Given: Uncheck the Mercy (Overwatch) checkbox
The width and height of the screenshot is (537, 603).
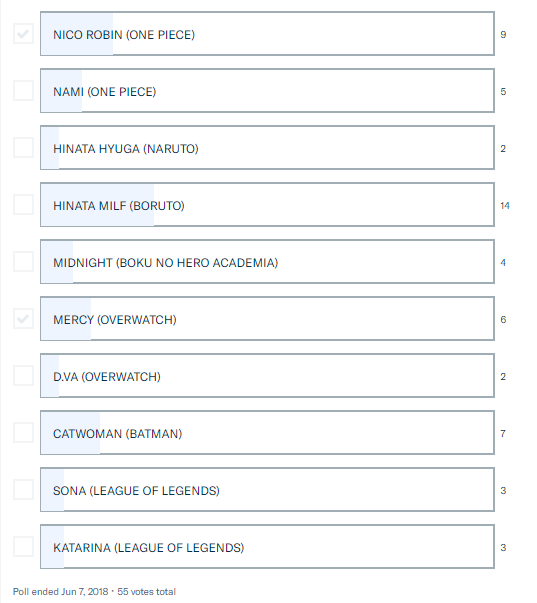Looking at the screenshot, I should tap(23, 318).
